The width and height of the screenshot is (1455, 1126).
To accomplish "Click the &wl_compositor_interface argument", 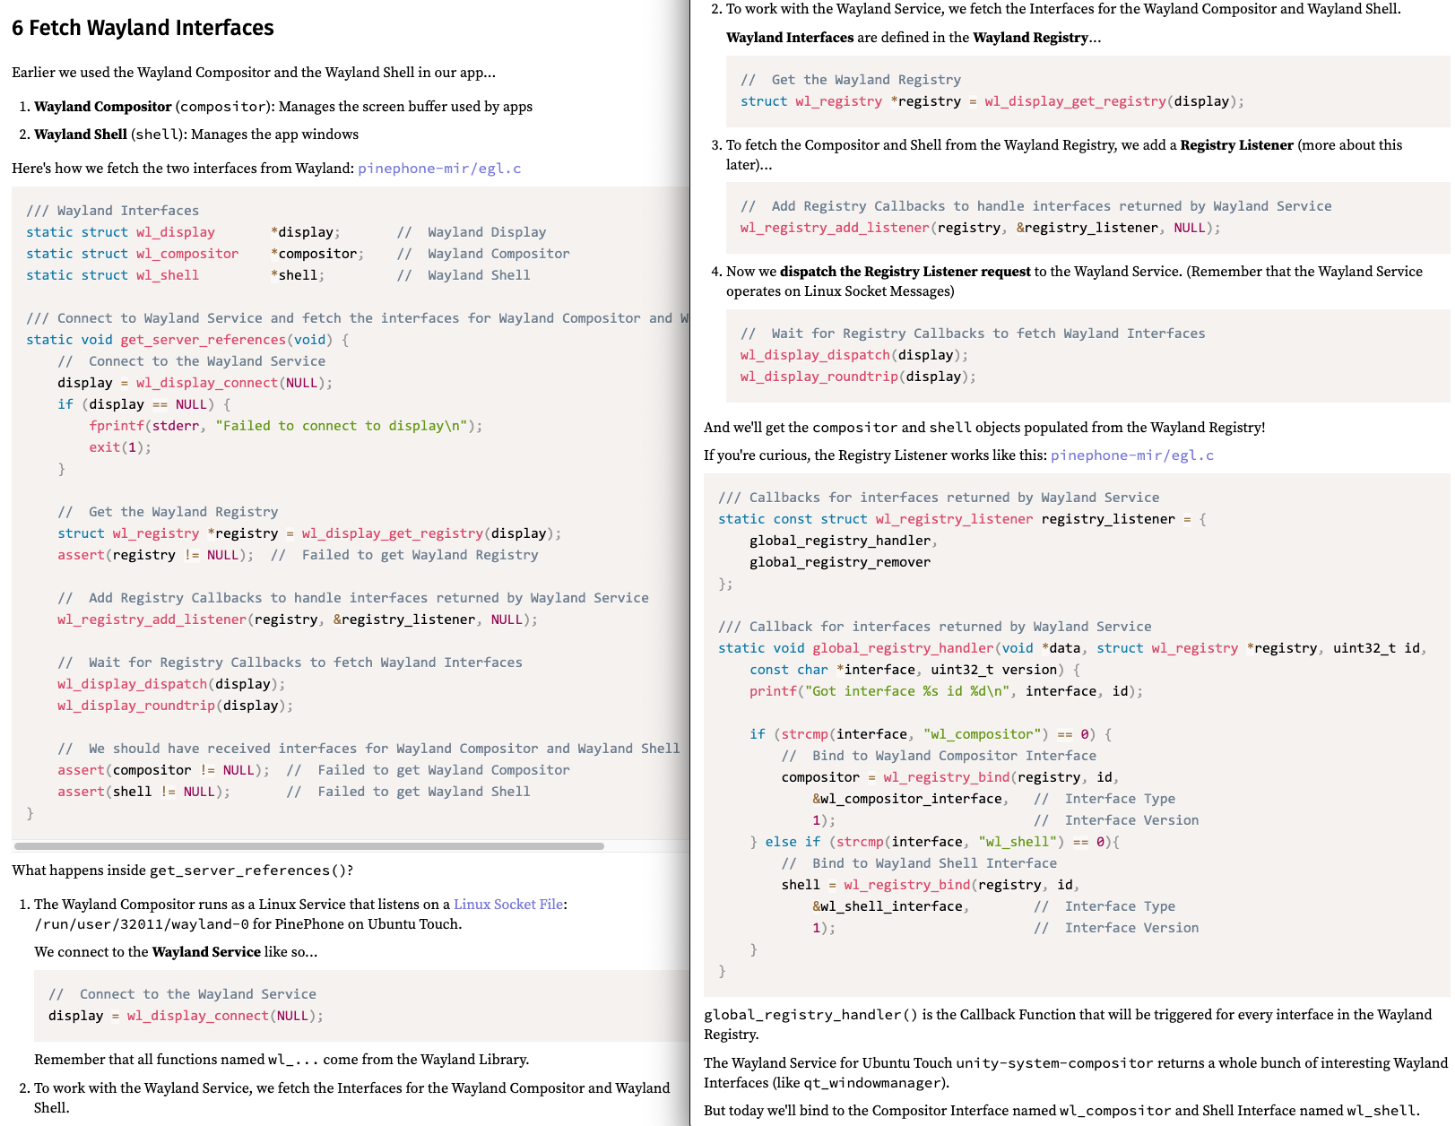I will pos(907,799).
